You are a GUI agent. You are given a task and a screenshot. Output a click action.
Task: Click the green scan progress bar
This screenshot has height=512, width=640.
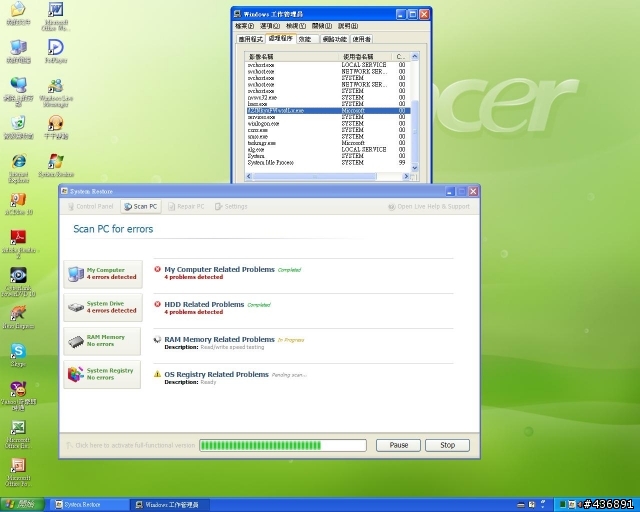283,445
